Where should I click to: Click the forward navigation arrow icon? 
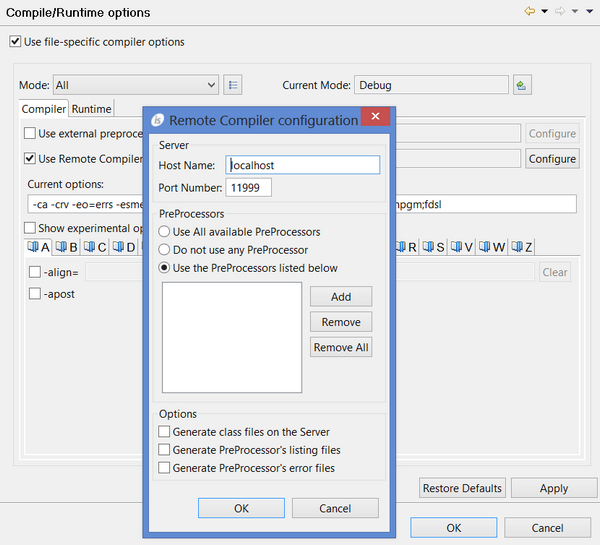coord(559,12)
